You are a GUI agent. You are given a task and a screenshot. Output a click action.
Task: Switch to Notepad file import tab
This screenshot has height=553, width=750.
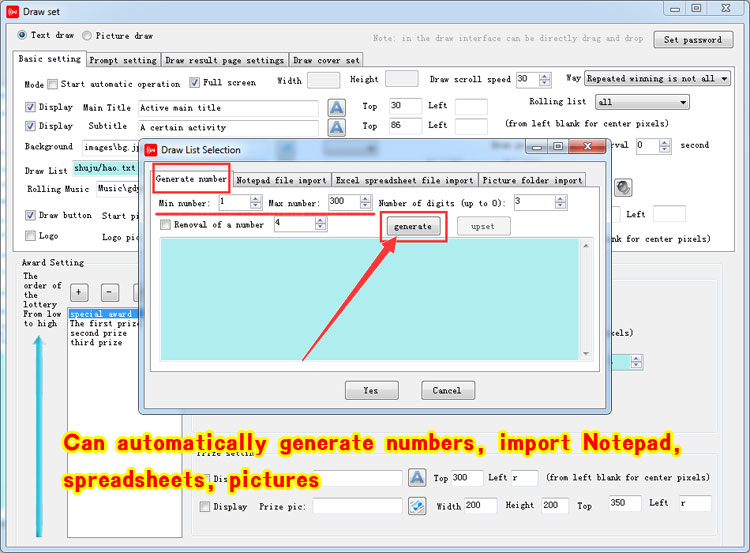point(281,180)
